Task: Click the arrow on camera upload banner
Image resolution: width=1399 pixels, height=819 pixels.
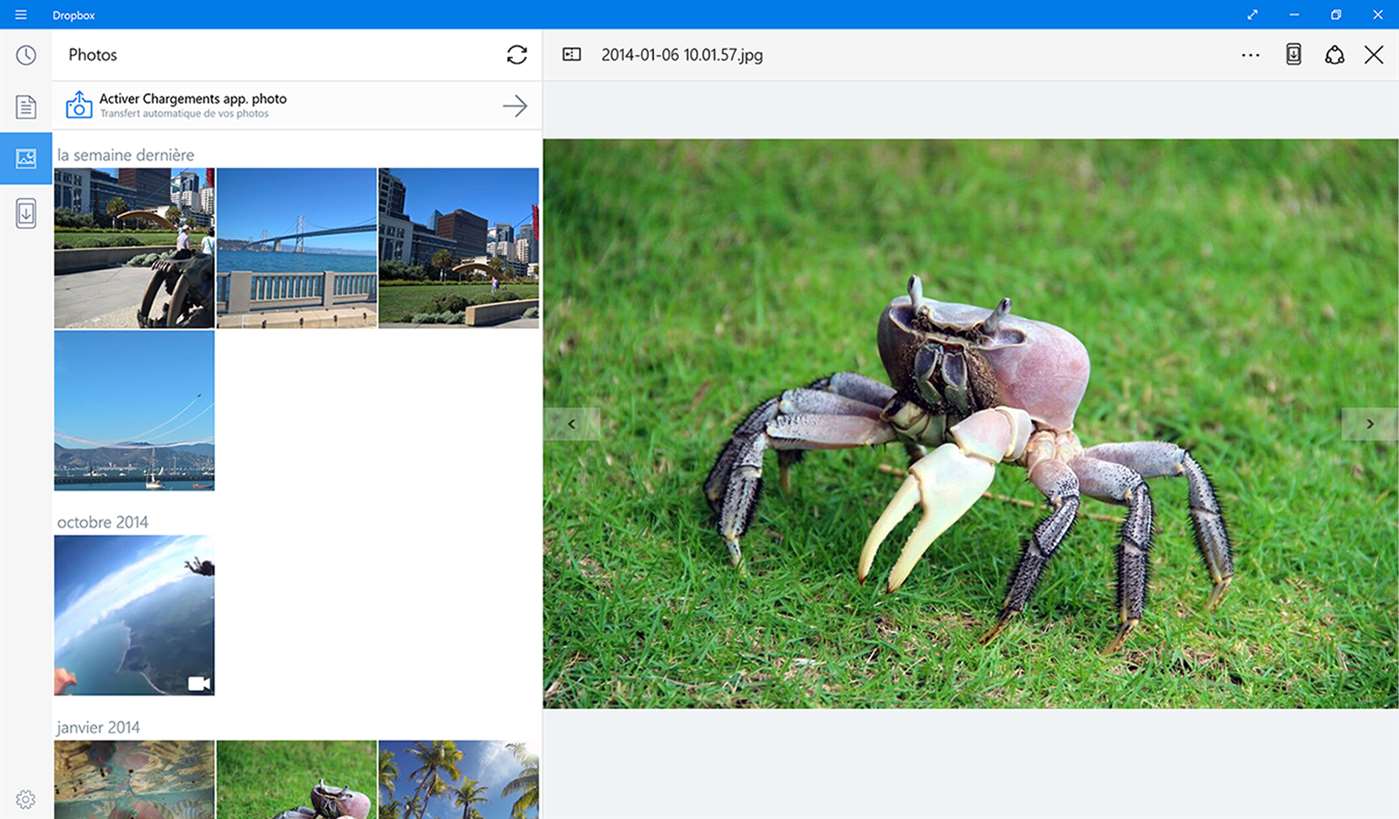Action: [x=515, y=105]
